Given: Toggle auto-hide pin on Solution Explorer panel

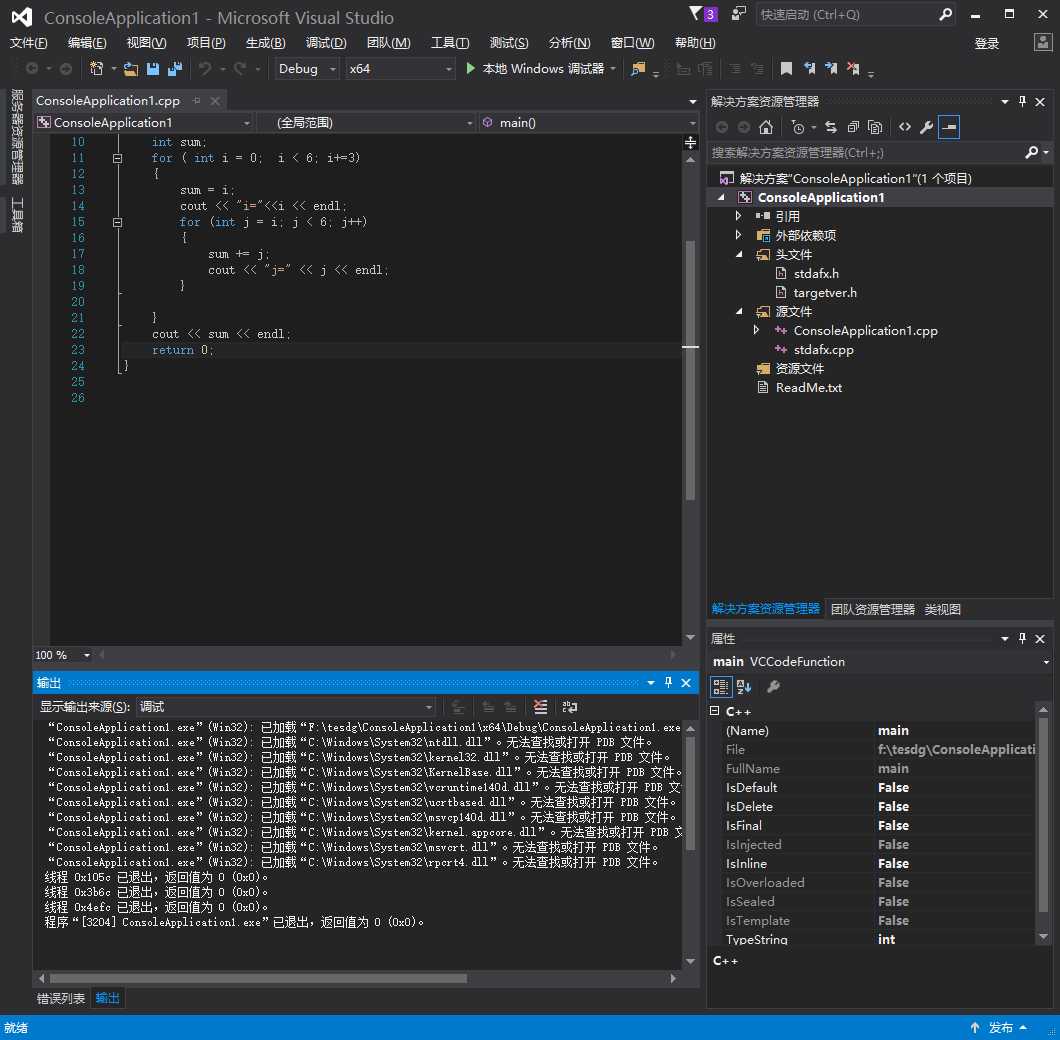Looking at the screenshot, I should pos(1022,101).
